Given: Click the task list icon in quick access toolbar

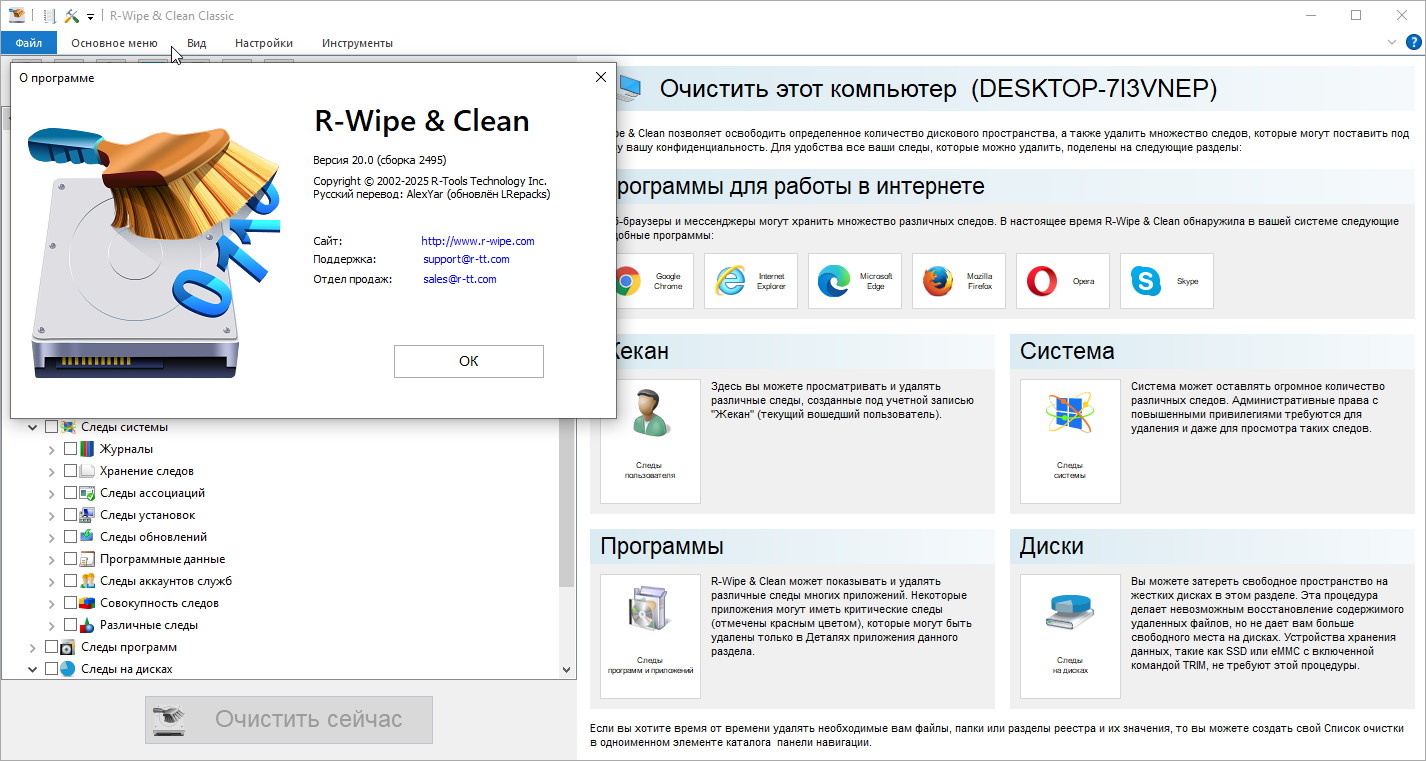Looking at the screenshot, I should coord(50,15).
